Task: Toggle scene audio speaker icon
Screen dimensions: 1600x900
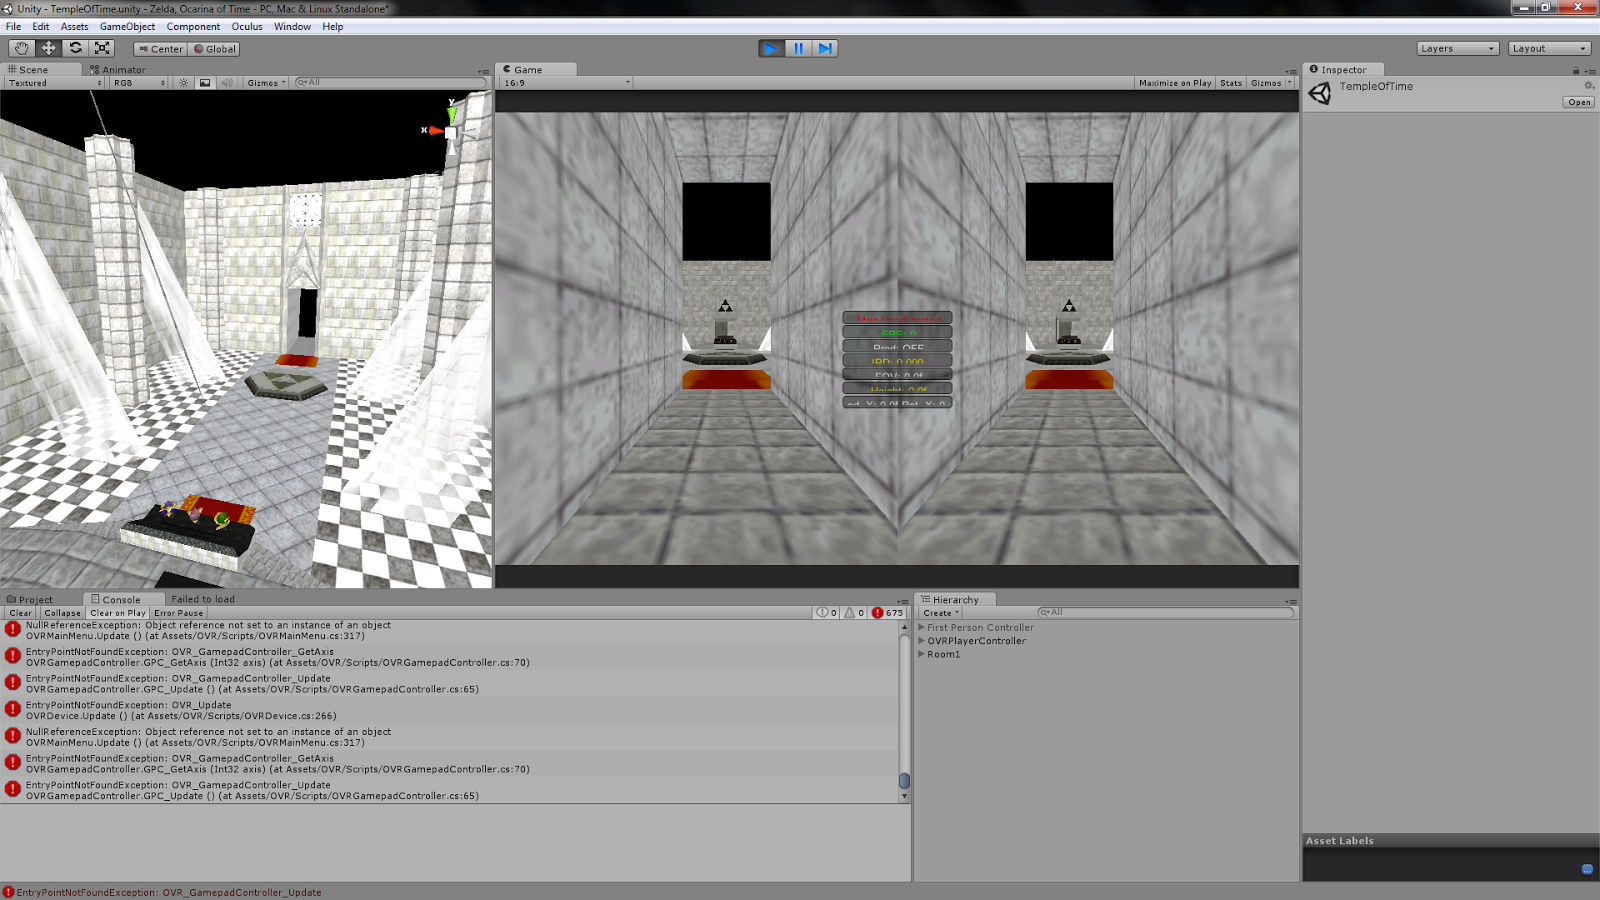Action: click(x=227, y=83)
